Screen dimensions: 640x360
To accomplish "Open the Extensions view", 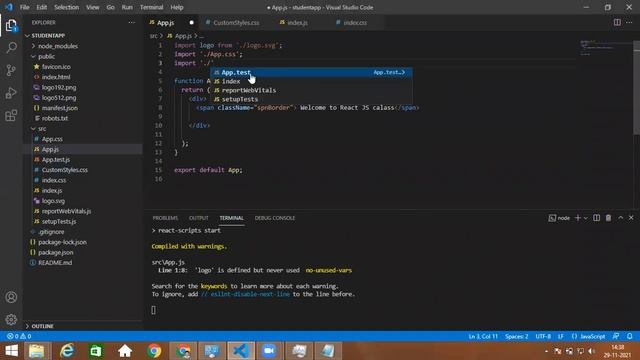I will pos(11,116).
